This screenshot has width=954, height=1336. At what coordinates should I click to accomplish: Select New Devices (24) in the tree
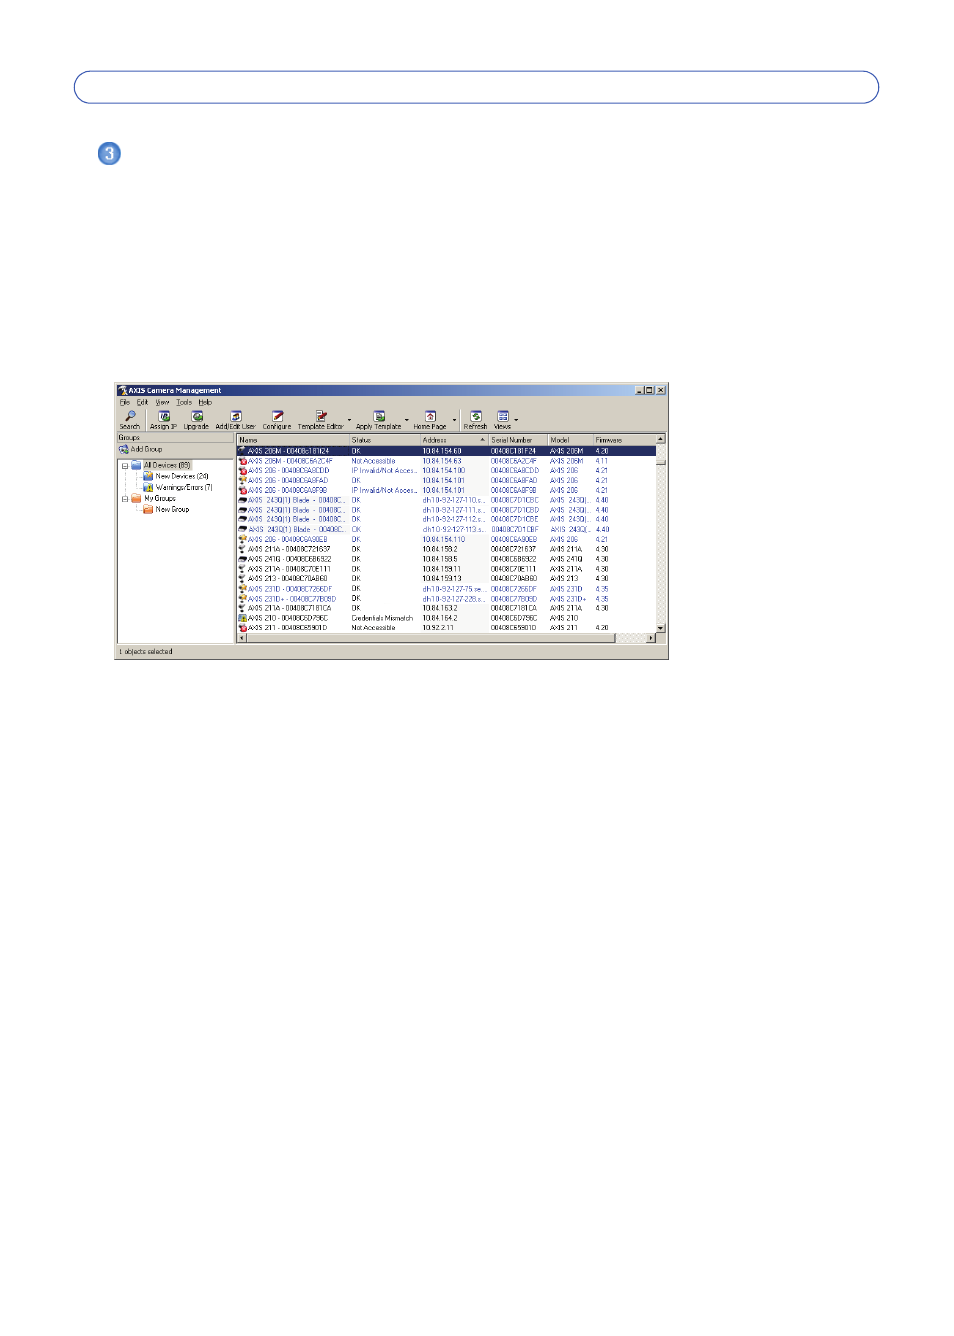pos(182,477)
